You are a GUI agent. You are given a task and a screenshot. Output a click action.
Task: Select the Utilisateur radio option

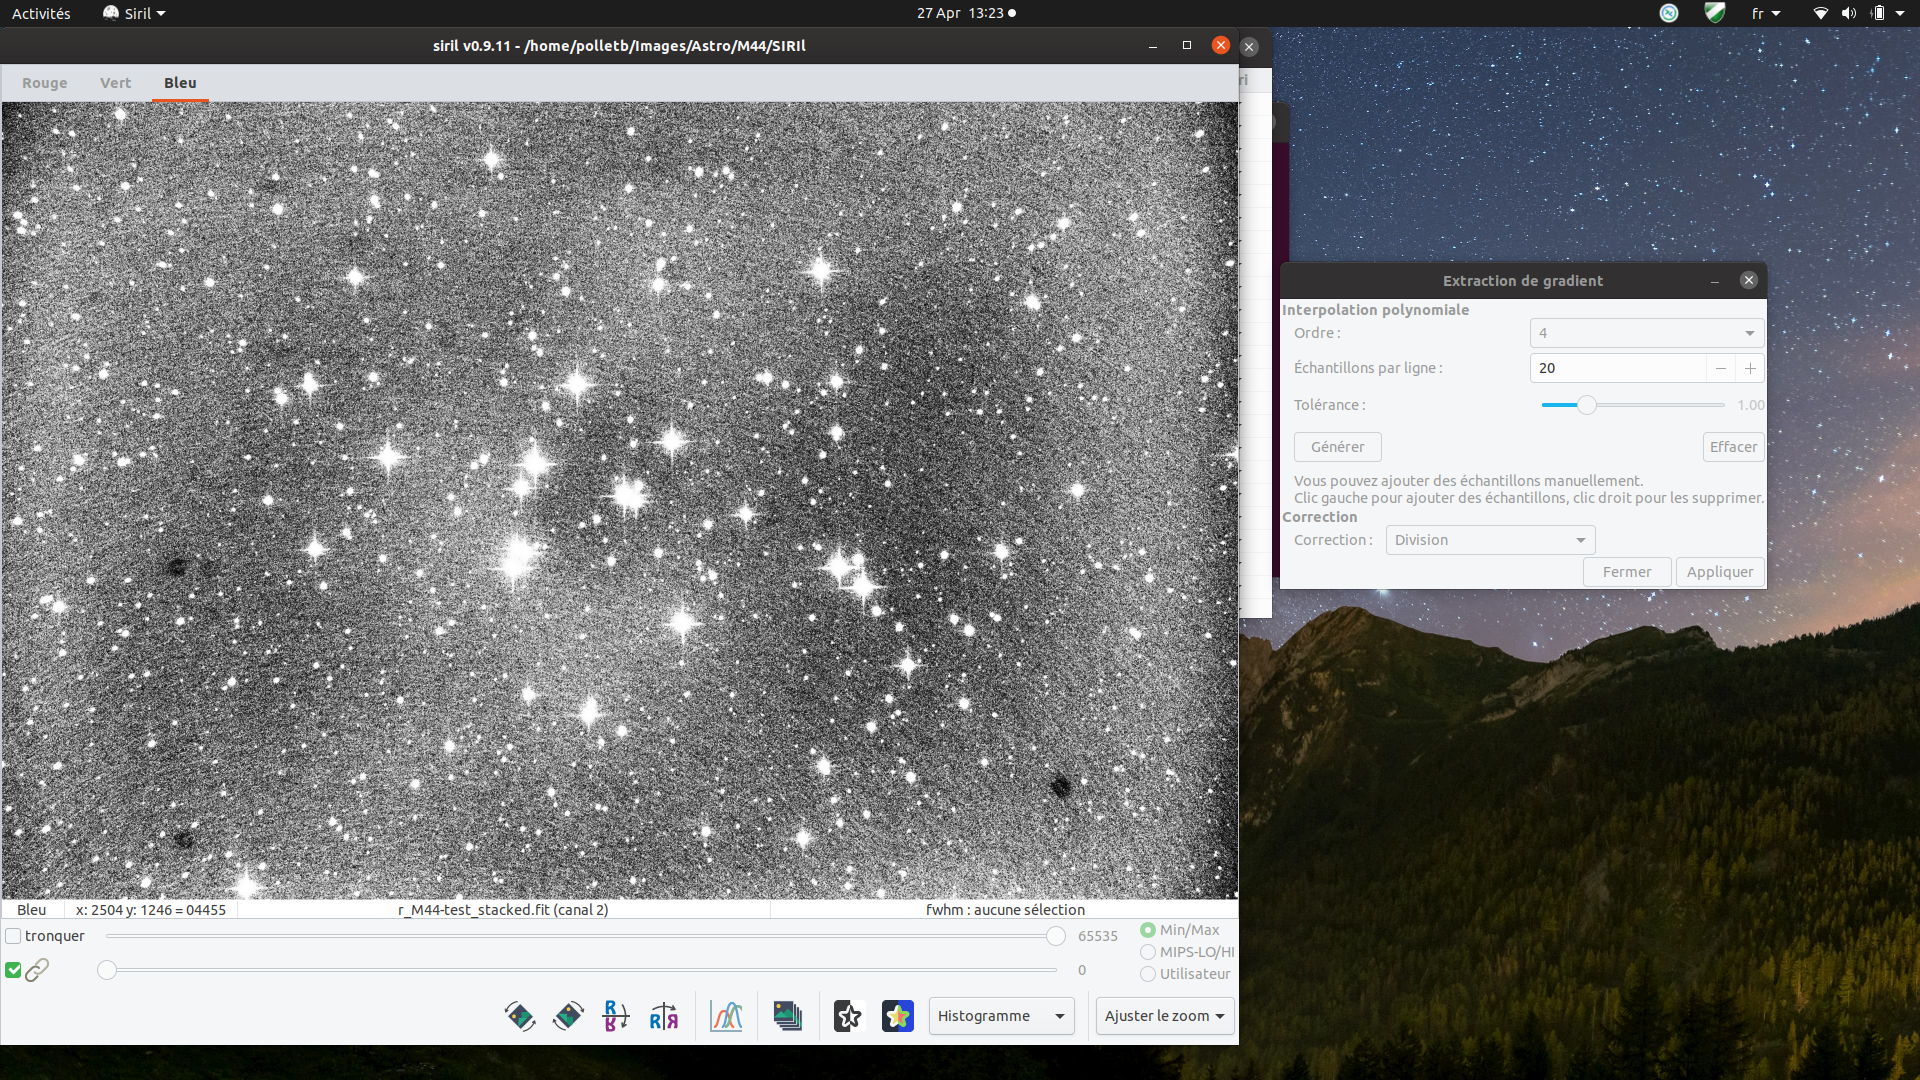(x=1148, y=974)
